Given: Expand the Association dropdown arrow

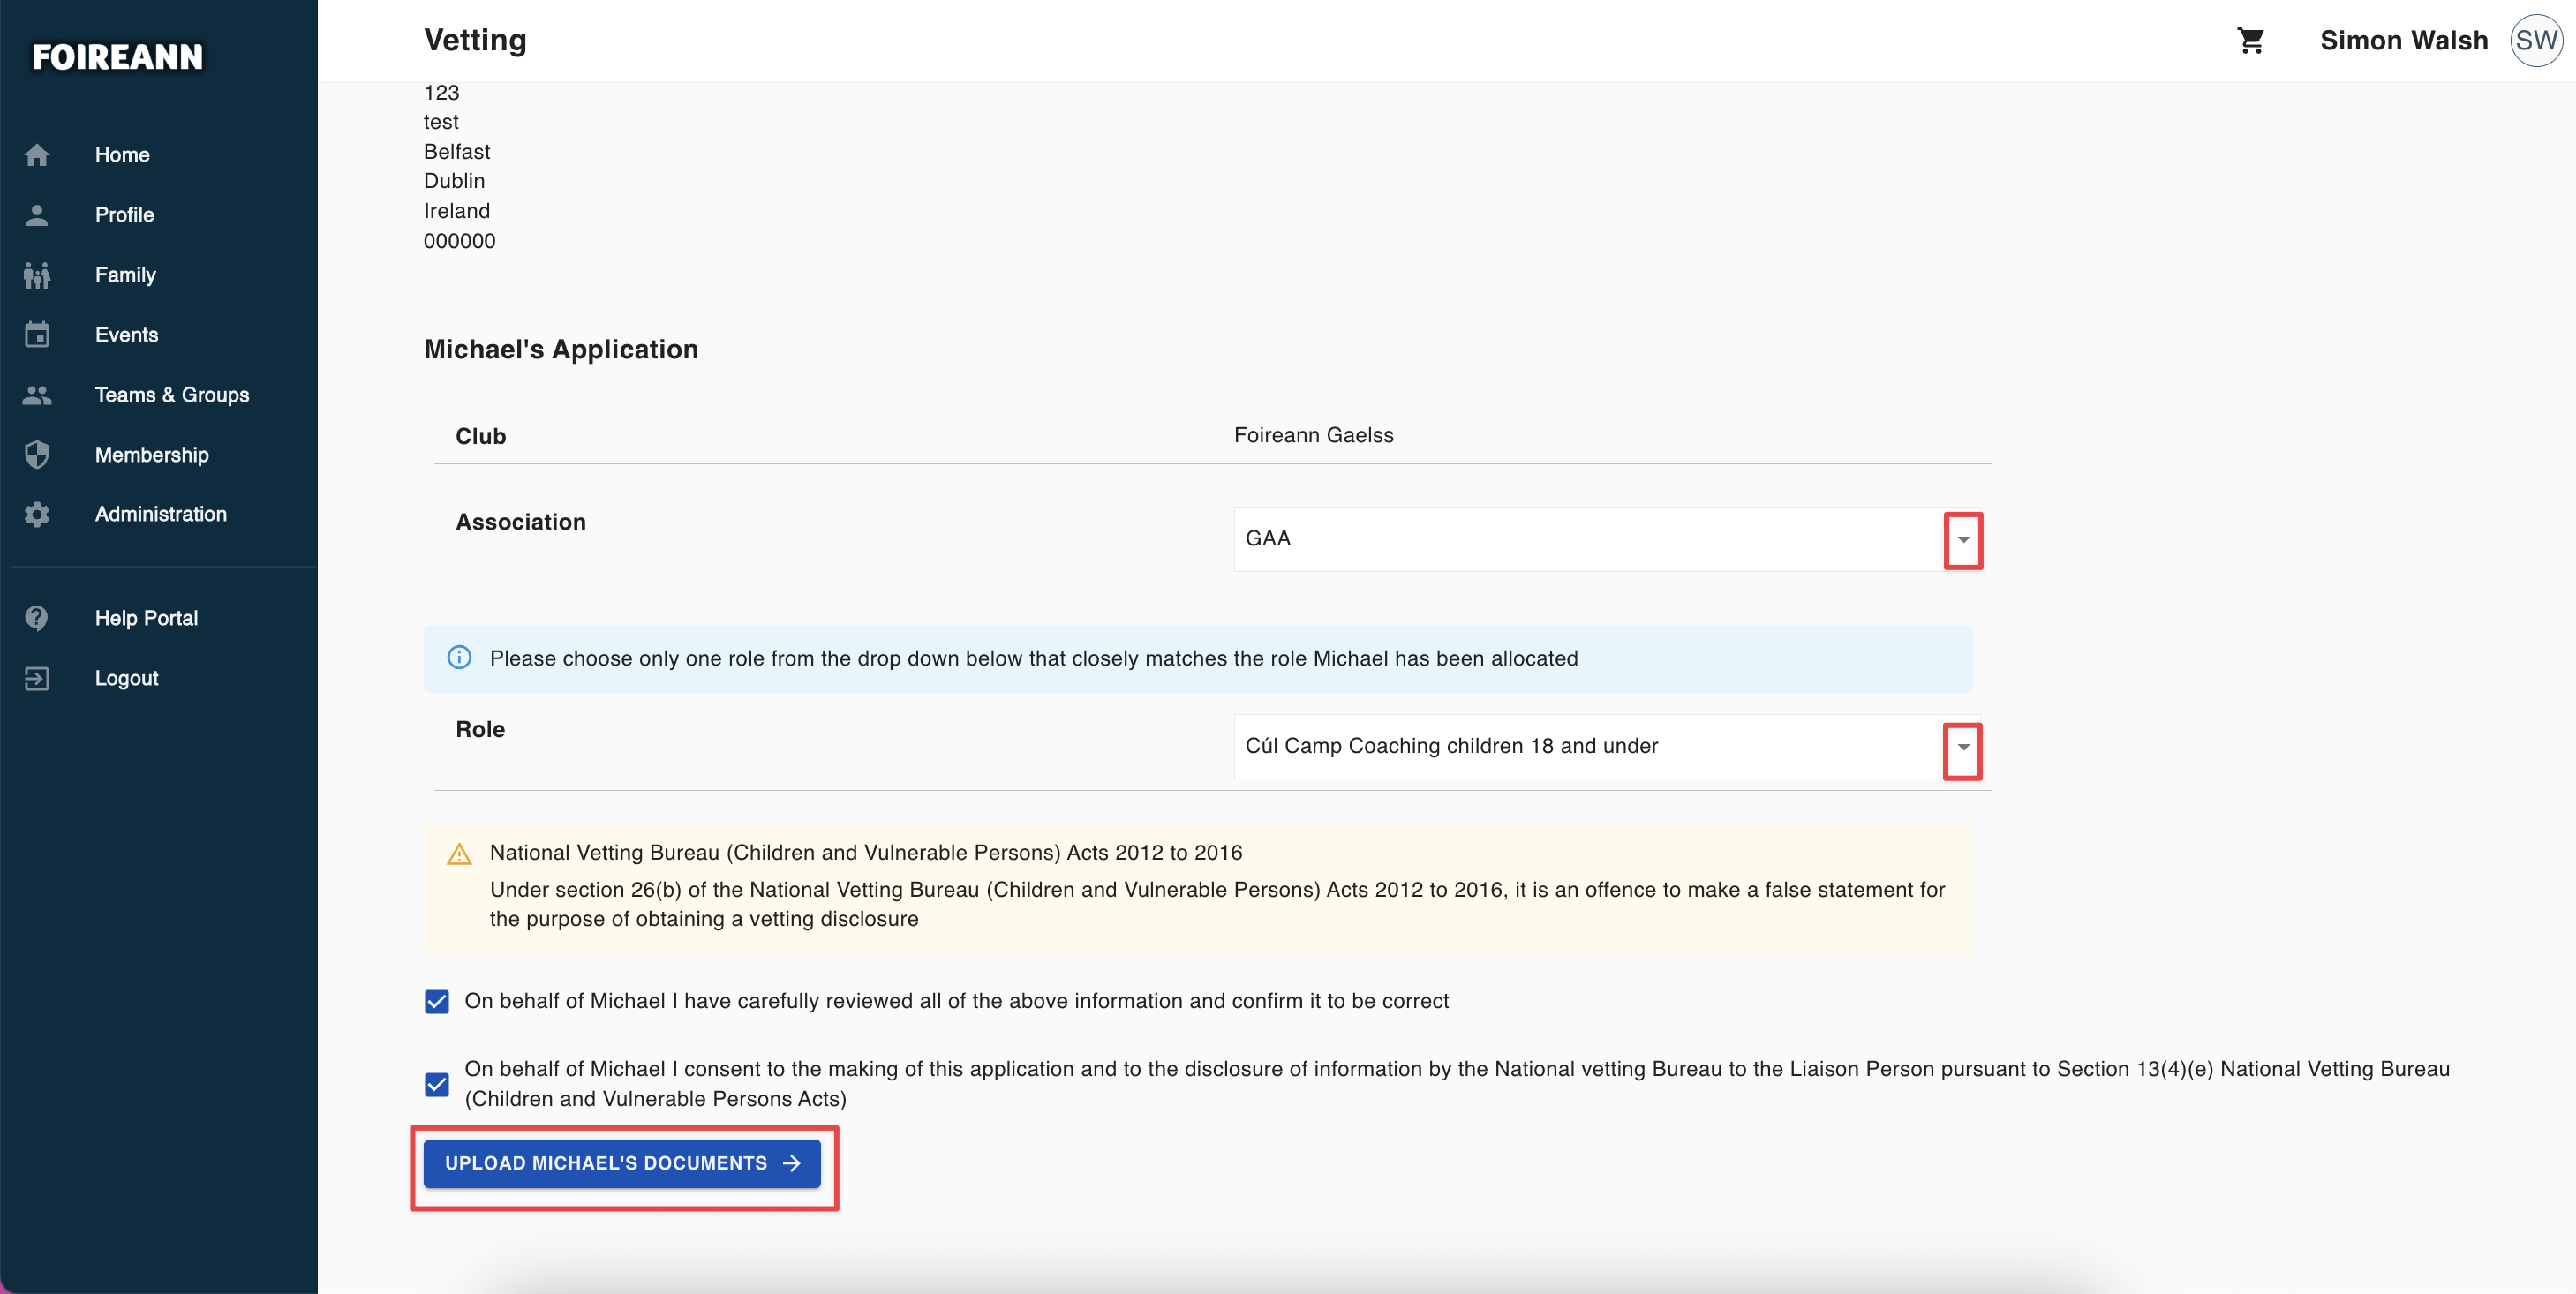Looking at the screenshot, I should tap(1963, 540).
